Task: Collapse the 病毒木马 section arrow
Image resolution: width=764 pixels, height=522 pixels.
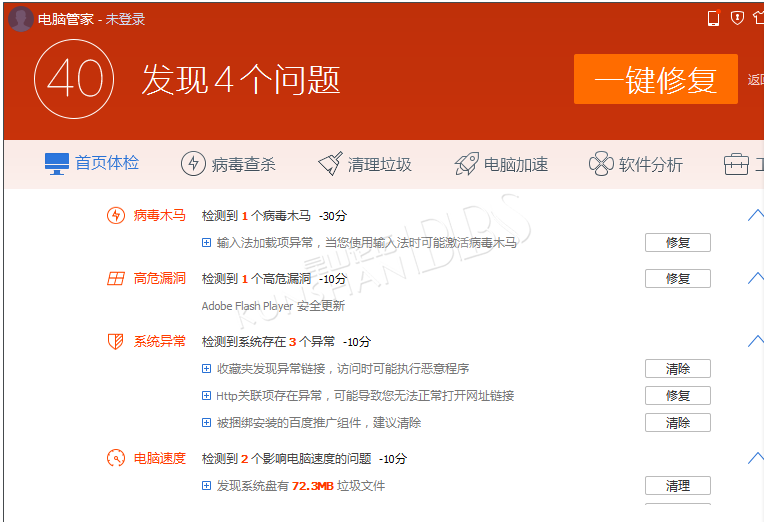Action: click(756, 215)
